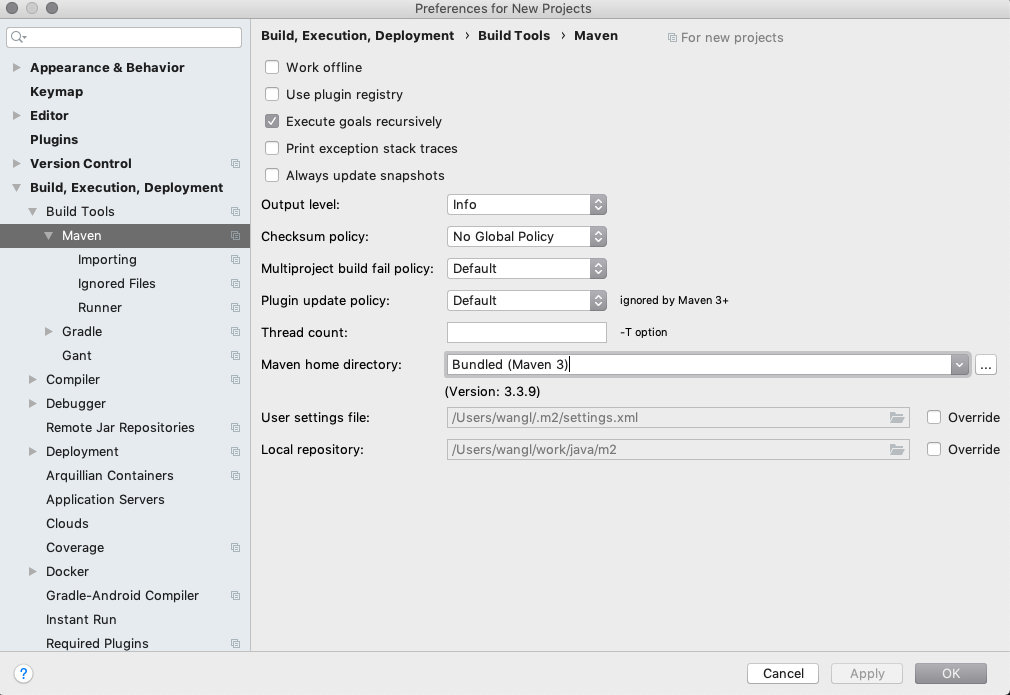Click folder icon in Local repository field
The width and height of the screenshot is (1010, 695).
(x=897, y=450)
